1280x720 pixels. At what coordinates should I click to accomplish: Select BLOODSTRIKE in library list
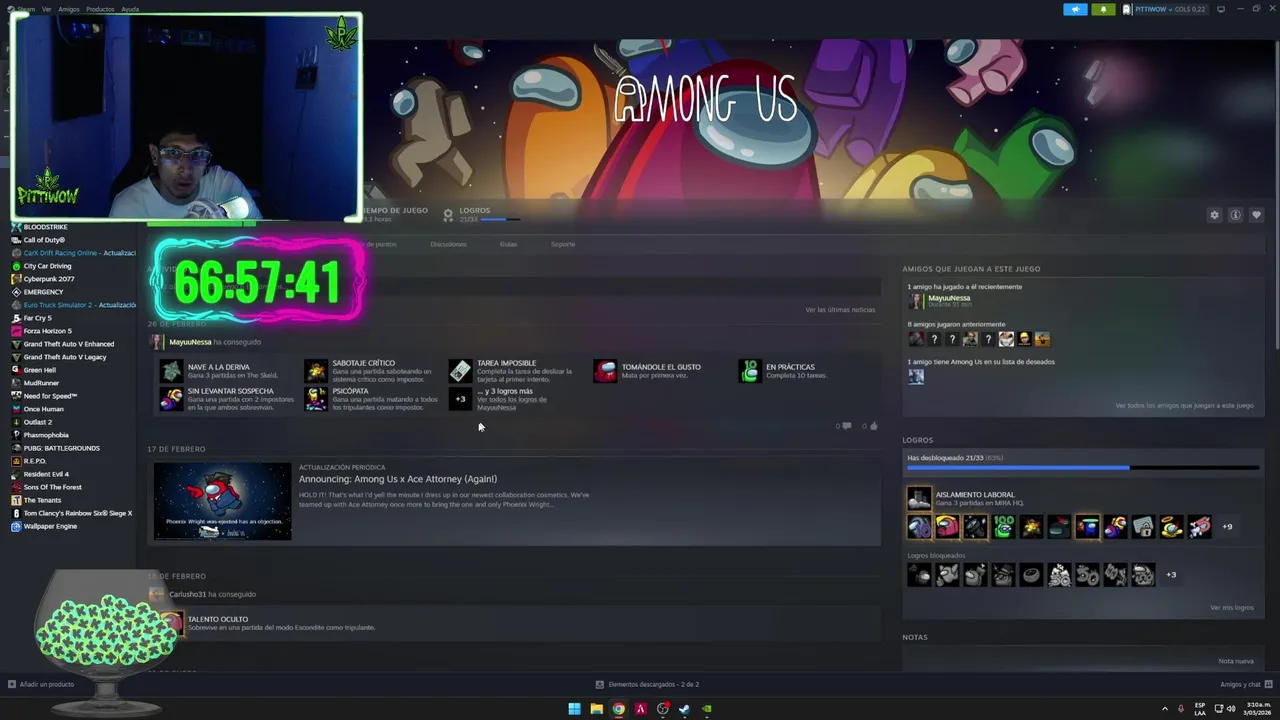(45, 227)
